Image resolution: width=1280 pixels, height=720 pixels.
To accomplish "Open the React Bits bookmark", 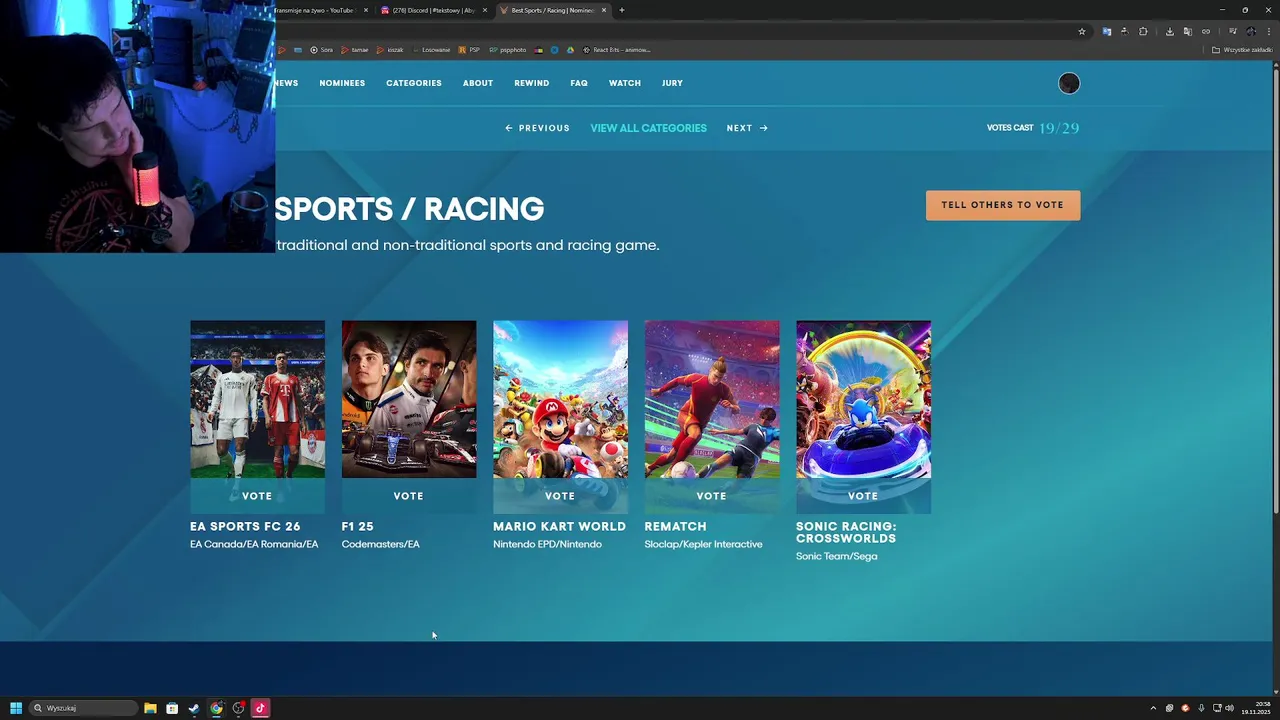I will pos(617,49).
